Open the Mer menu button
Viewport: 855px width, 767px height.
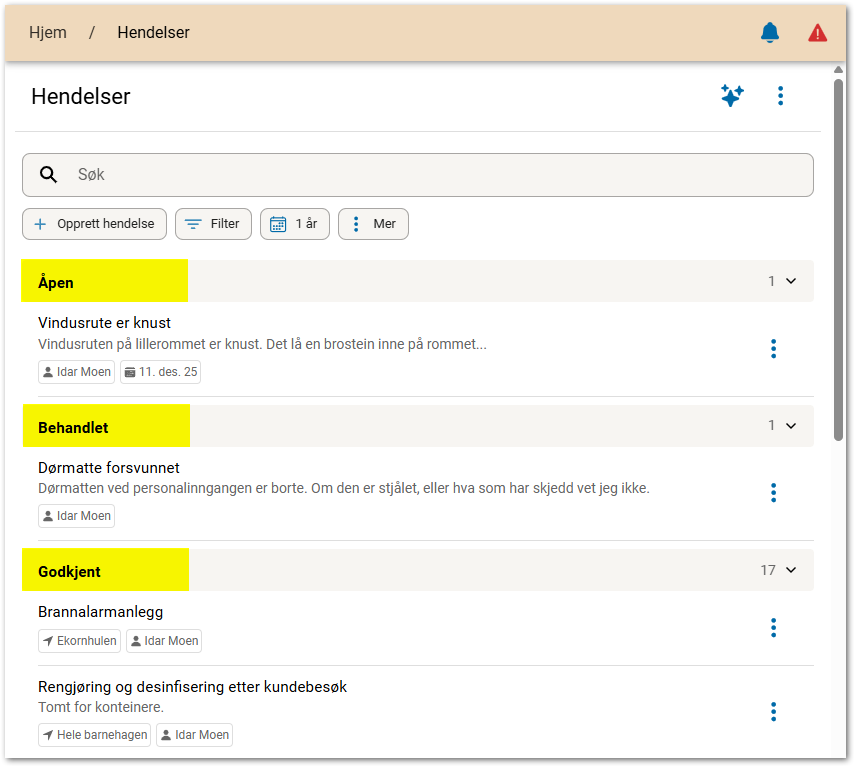373,224
